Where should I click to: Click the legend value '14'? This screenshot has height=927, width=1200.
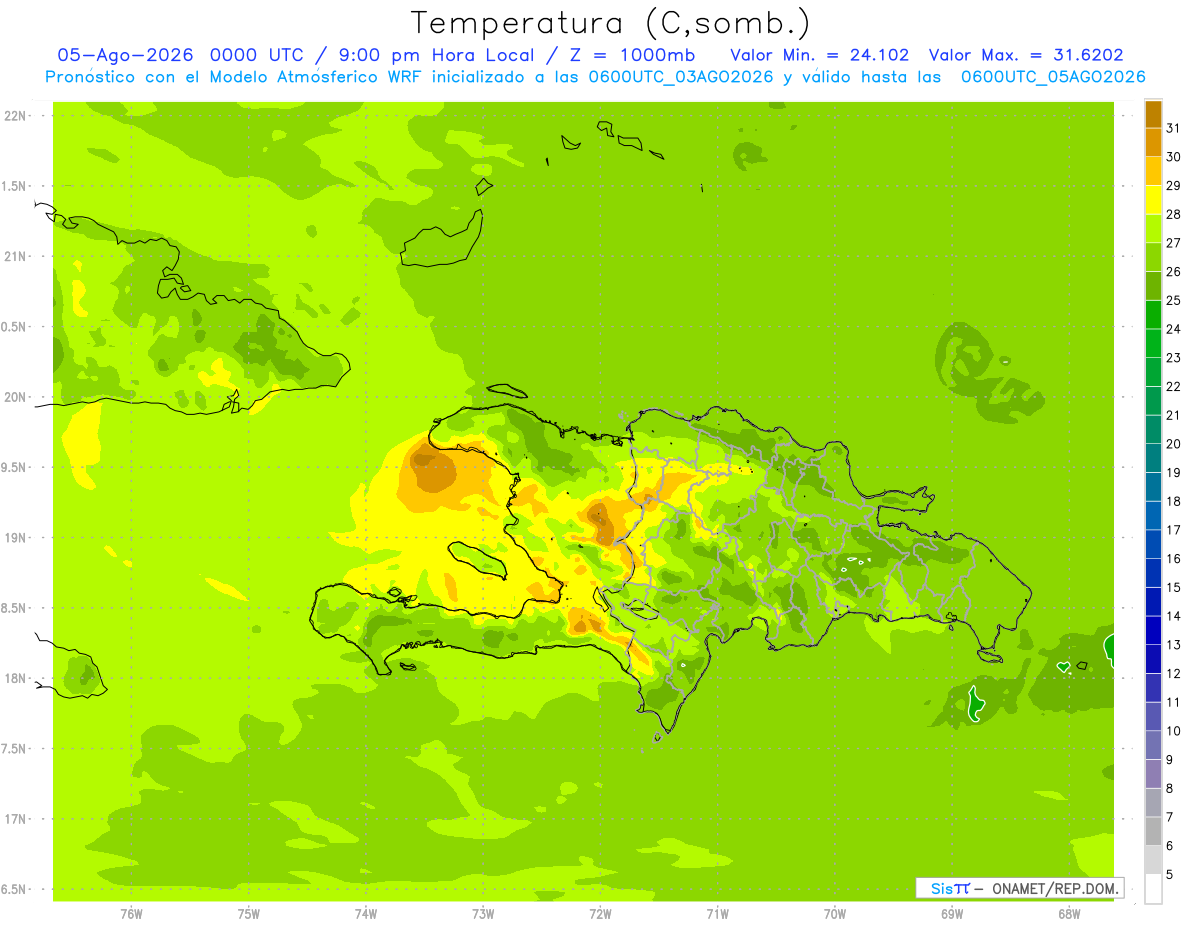coord(1173,616)
